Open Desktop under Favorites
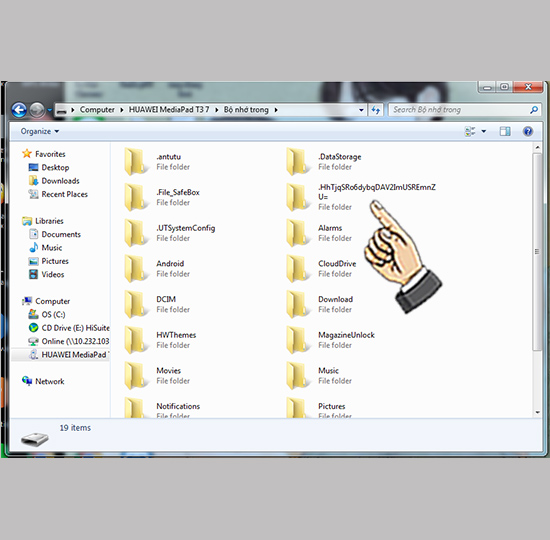The image size is (550, 540). (49, 167)
